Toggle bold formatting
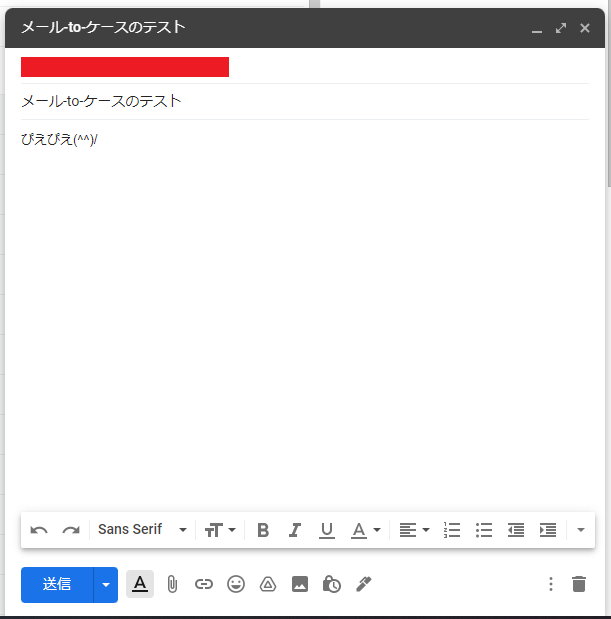This screenshot has height=619, width=611. 263,530
